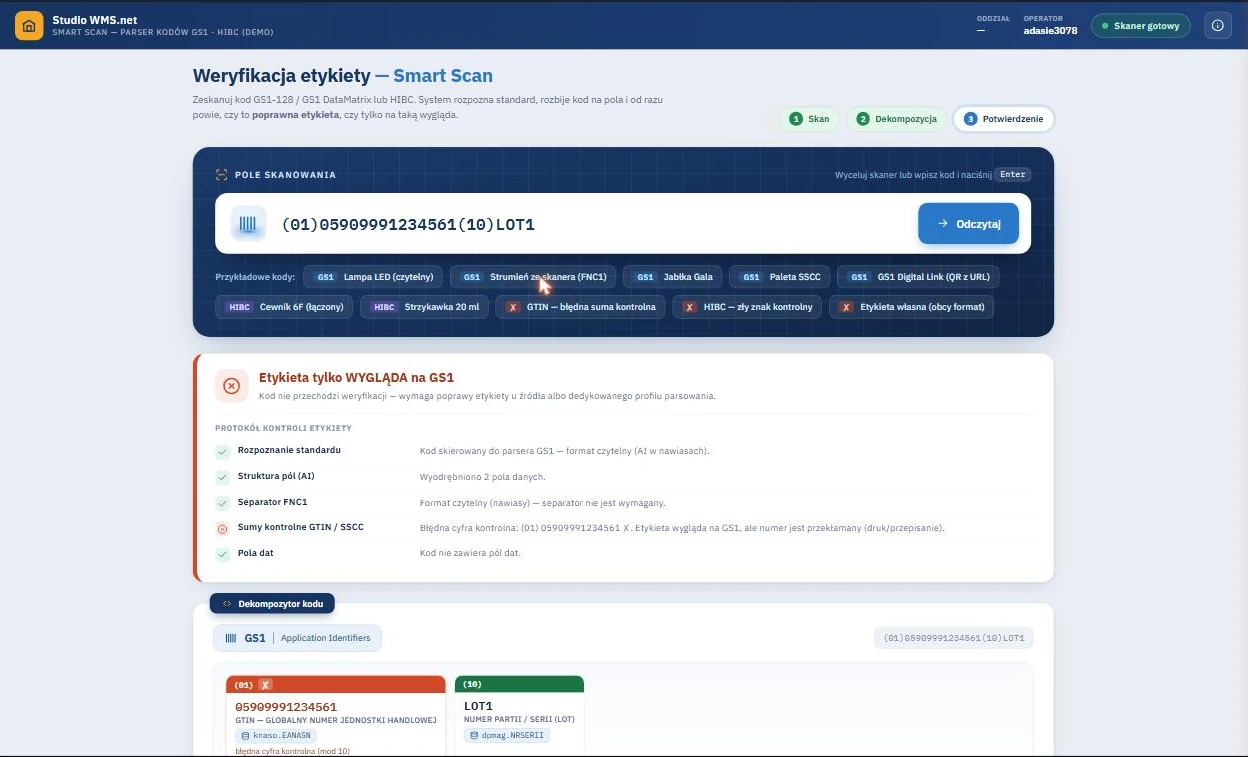Click the red error icon beside the GS1 verdict

pyautogui.click(x=231, y=385)
